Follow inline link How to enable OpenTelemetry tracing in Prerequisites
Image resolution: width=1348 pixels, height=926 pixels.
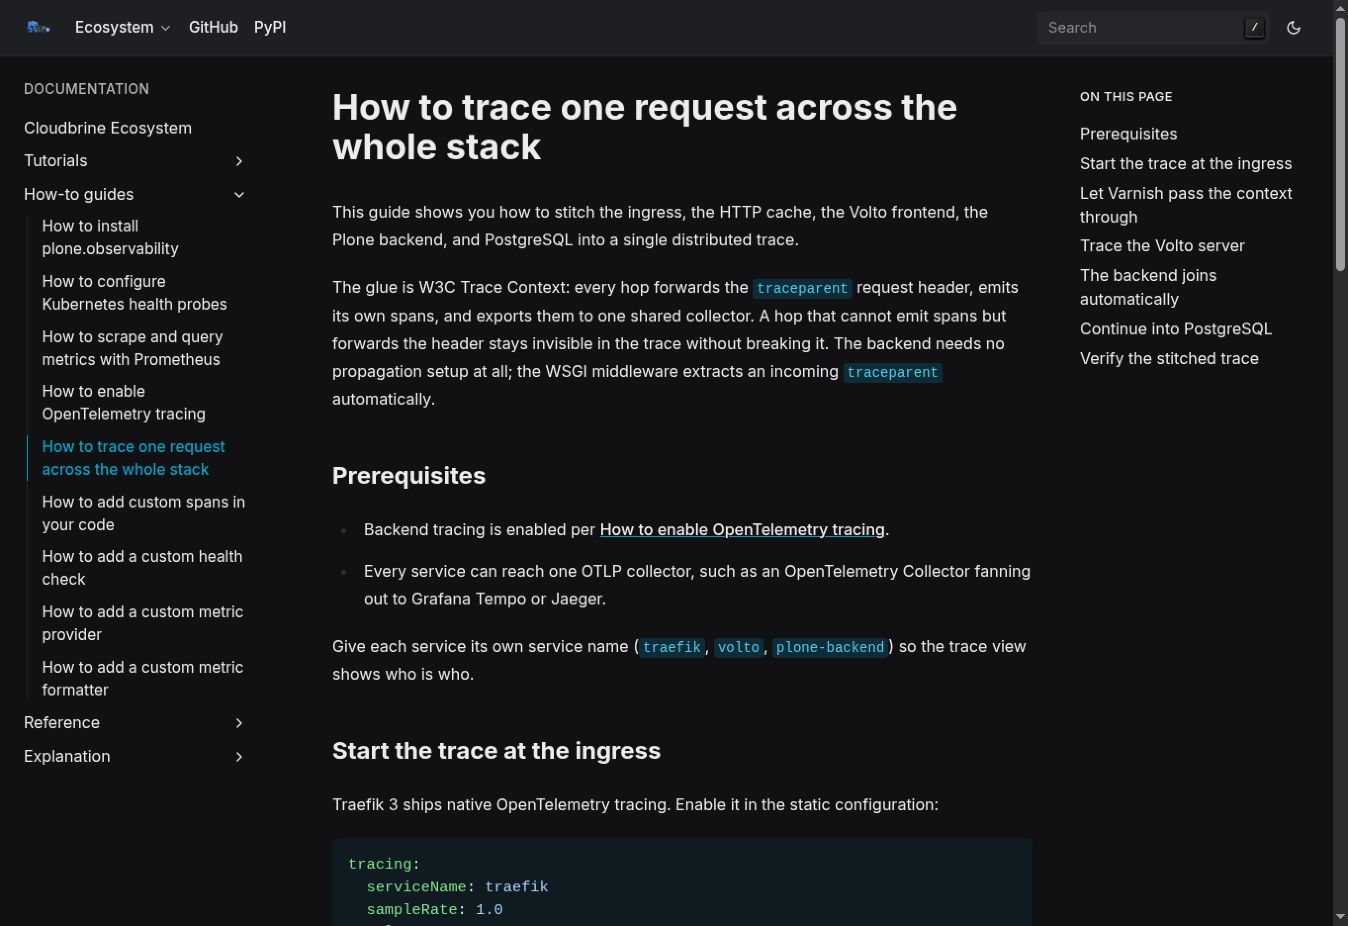pyautogui.click(x=742, y=529)
